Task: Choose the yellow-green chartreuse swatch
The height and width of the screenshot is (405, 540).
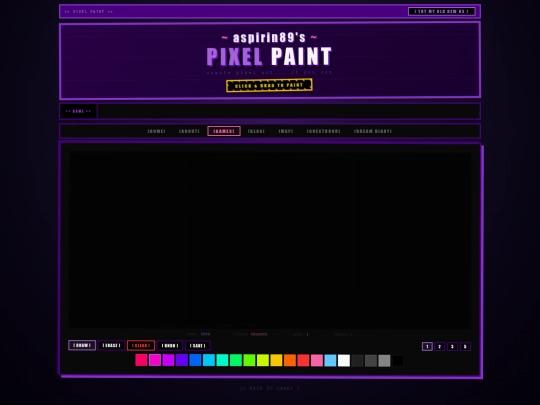Action: click(x=263, y=360)
